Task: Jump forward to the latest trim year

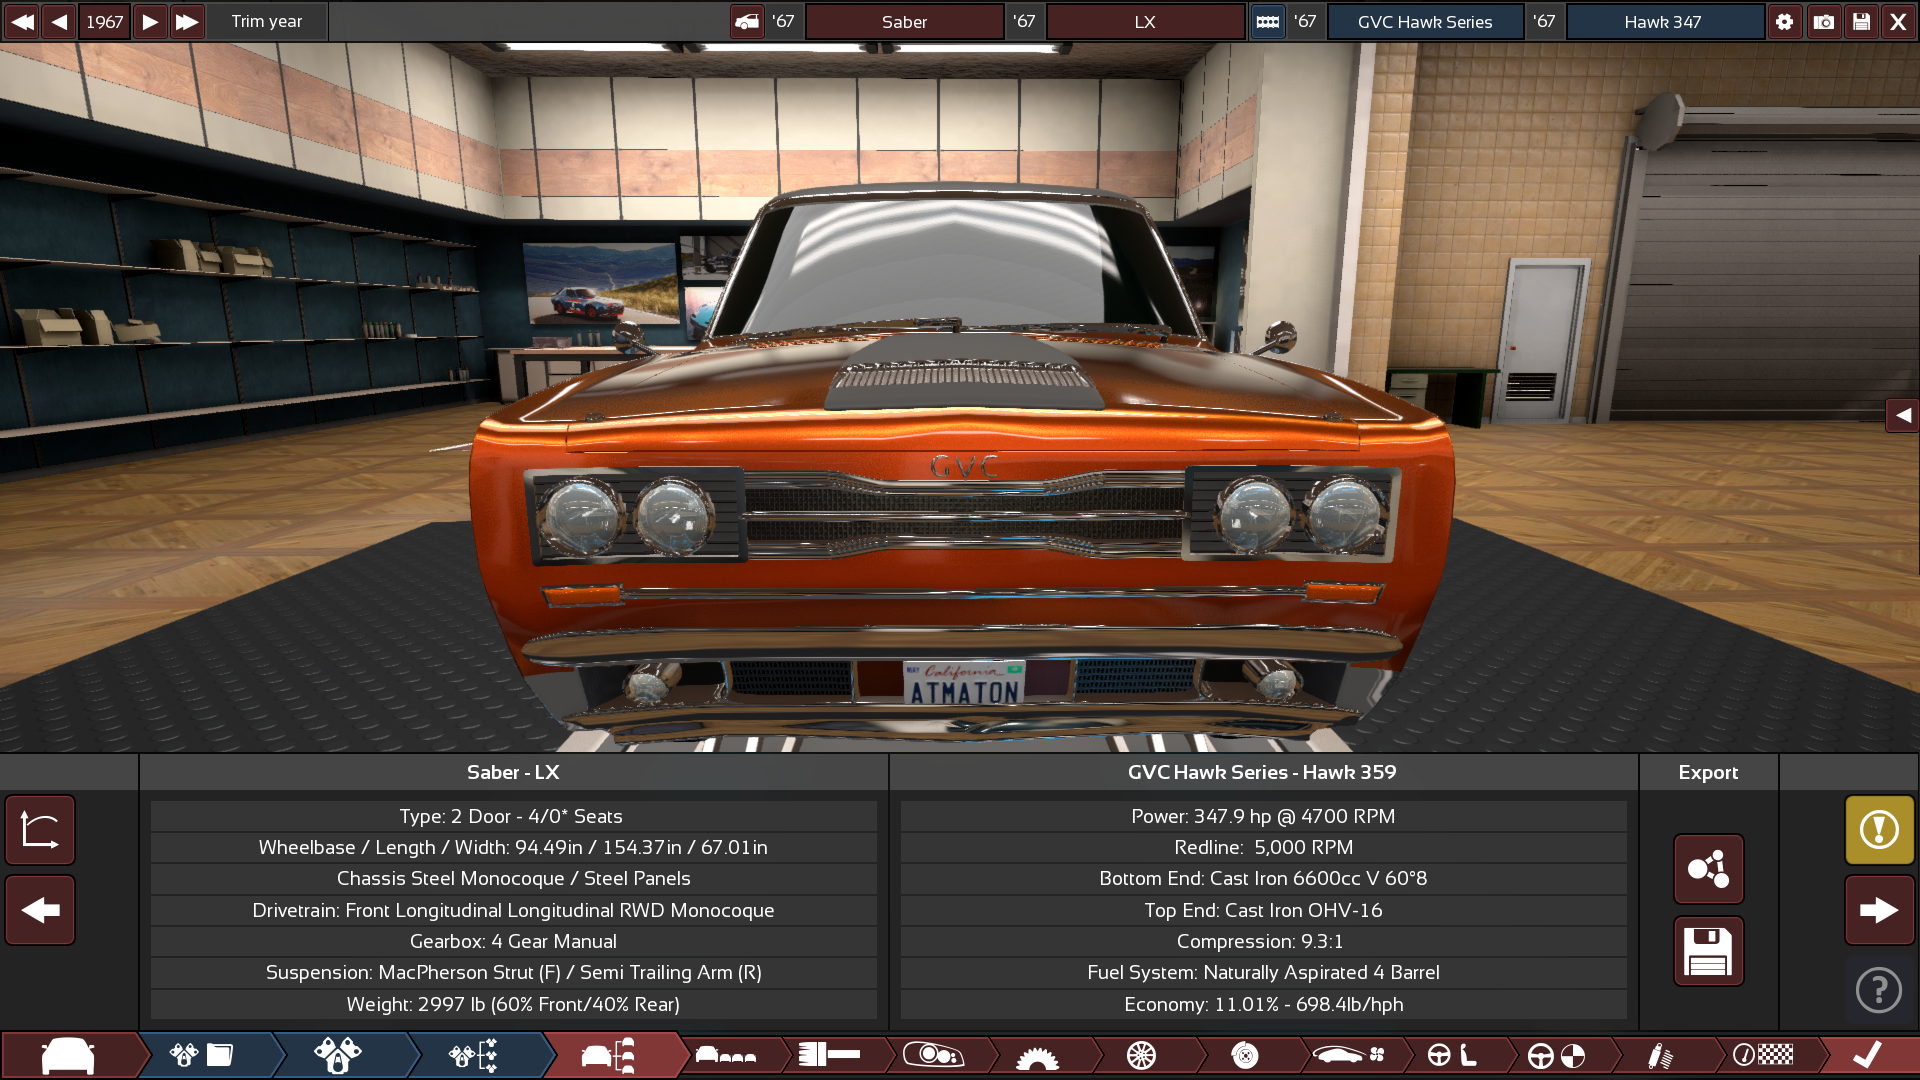Action: click(x=187, y=21)
